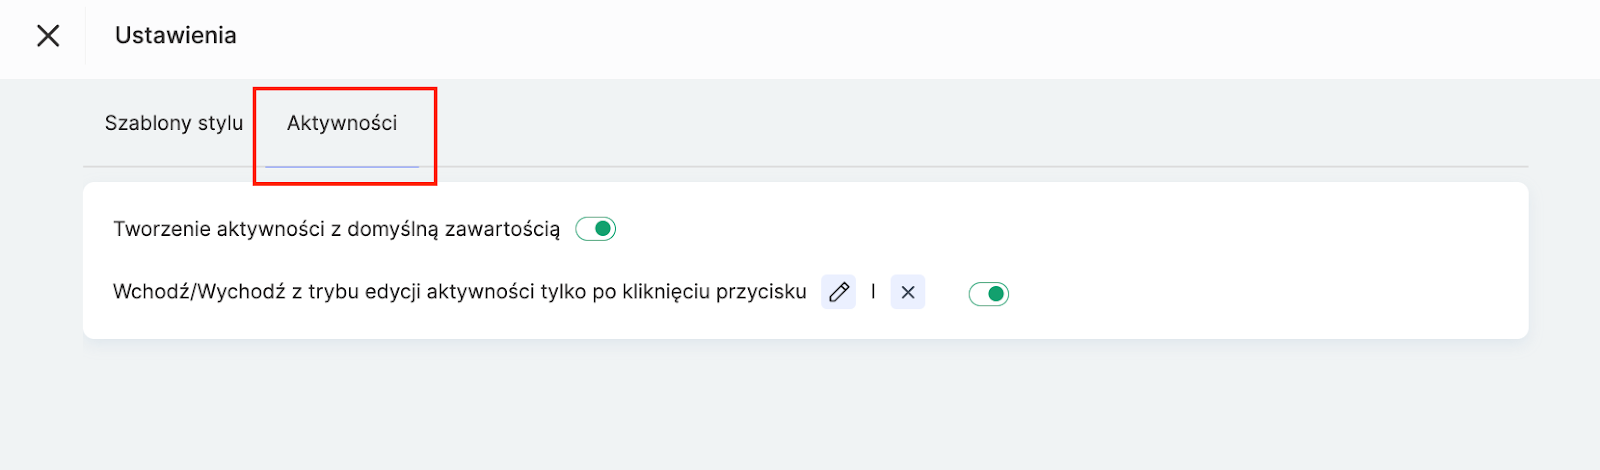Close the Ustawienia settings screen
The width and height of the screenshot is (1600, 470).
[x=48, y=36]
